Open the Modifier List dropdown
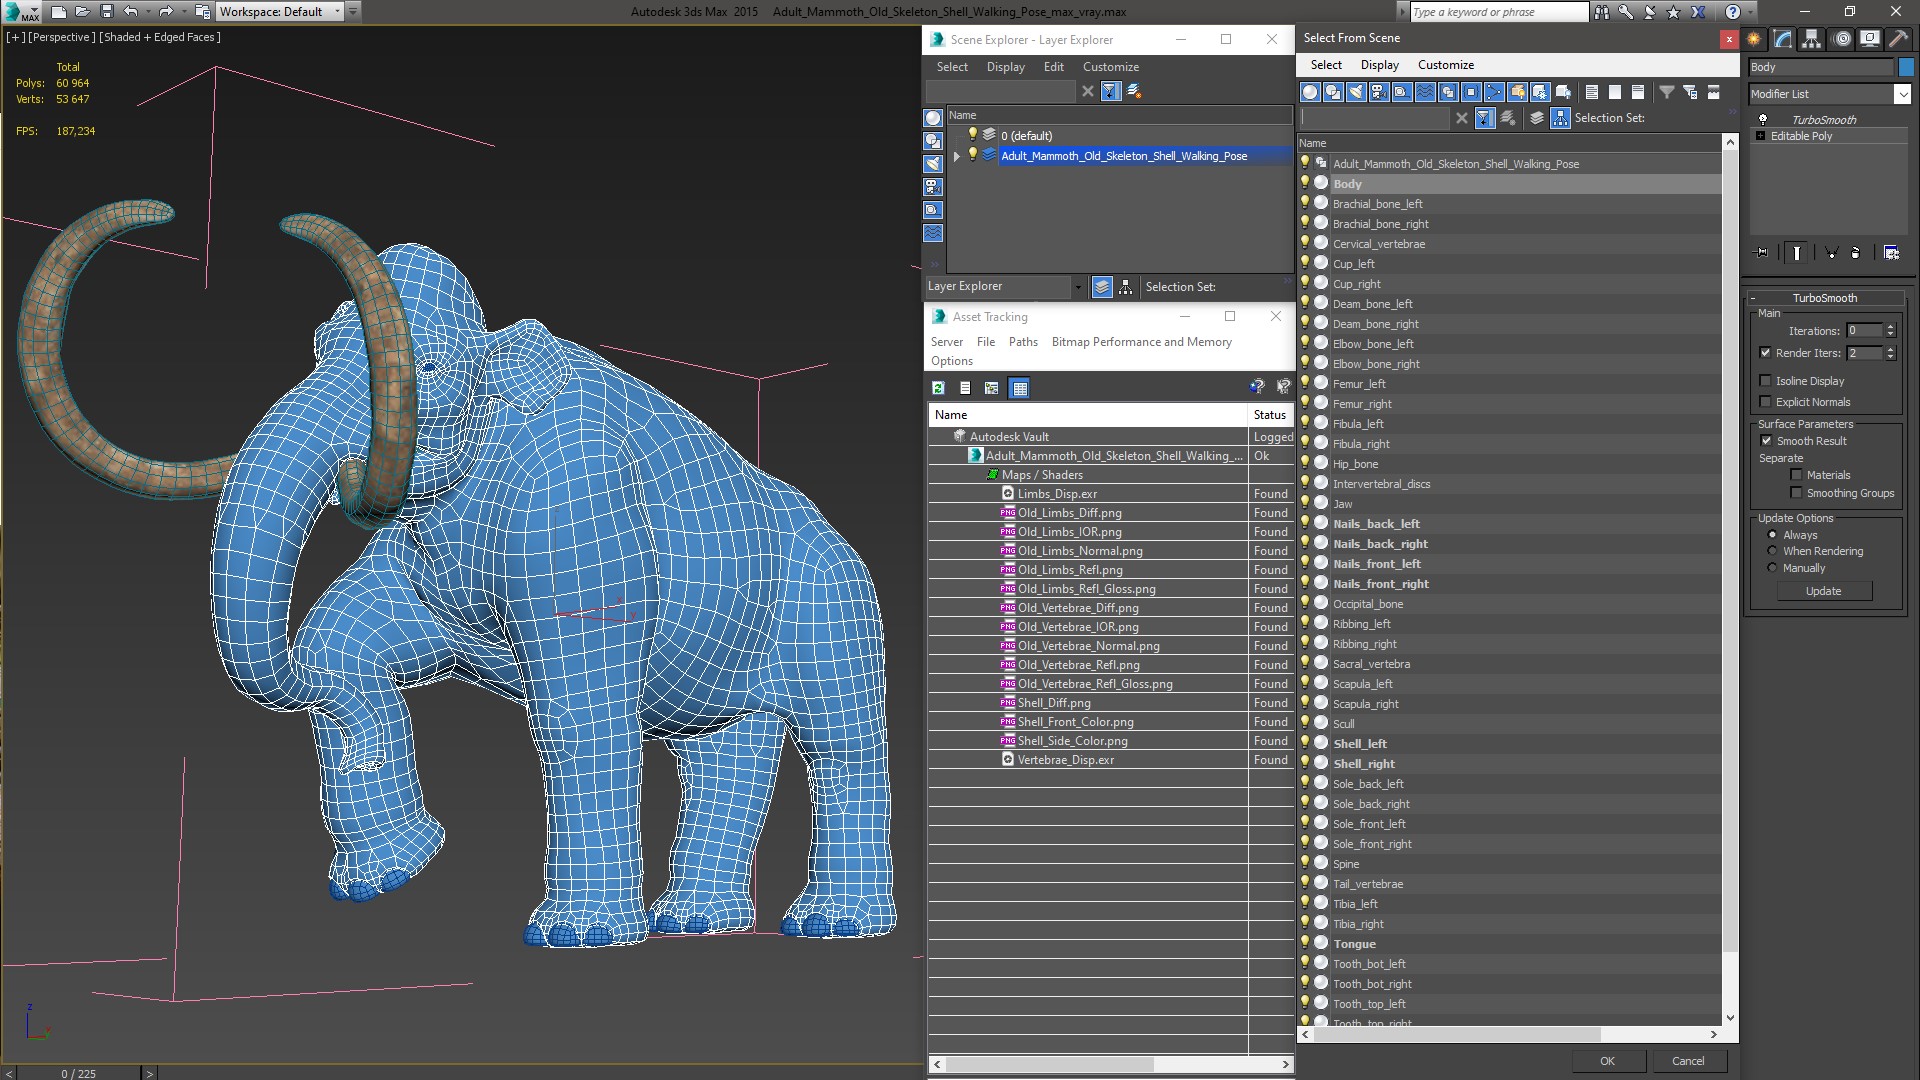The image size is (1920, 1080). [1902, 94]
